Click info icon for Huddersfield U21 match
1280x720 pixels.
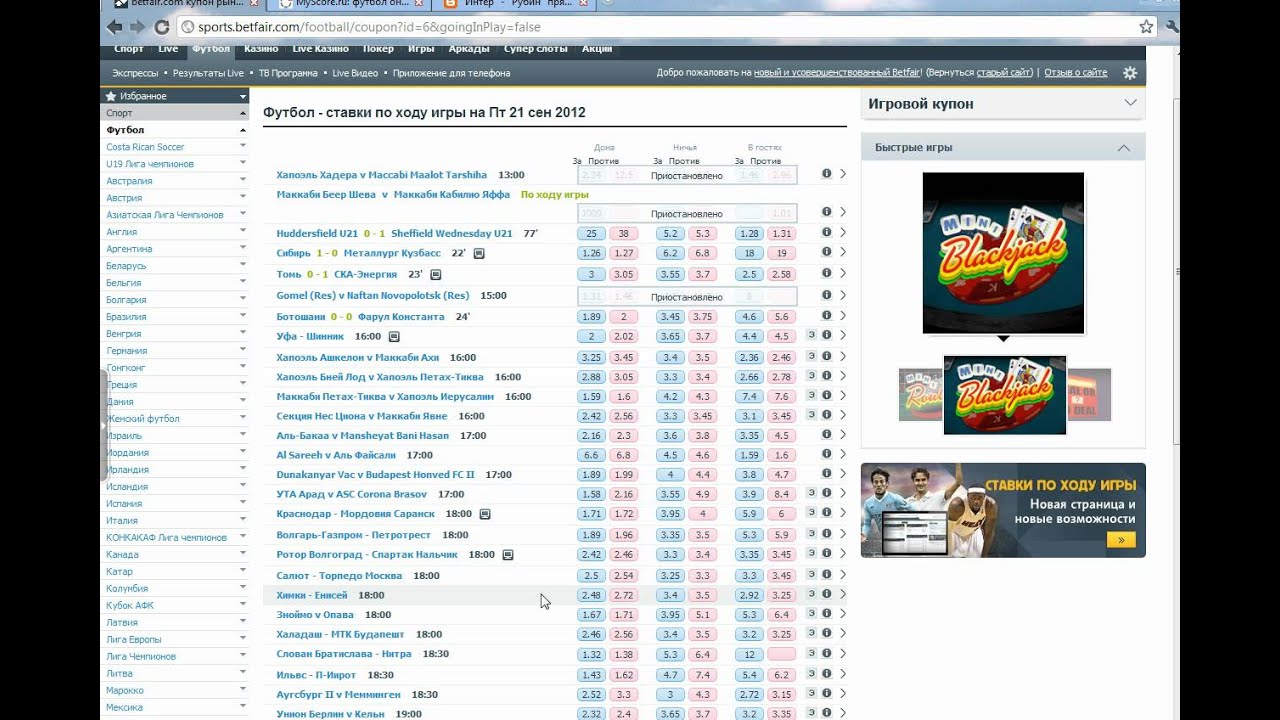827,233
